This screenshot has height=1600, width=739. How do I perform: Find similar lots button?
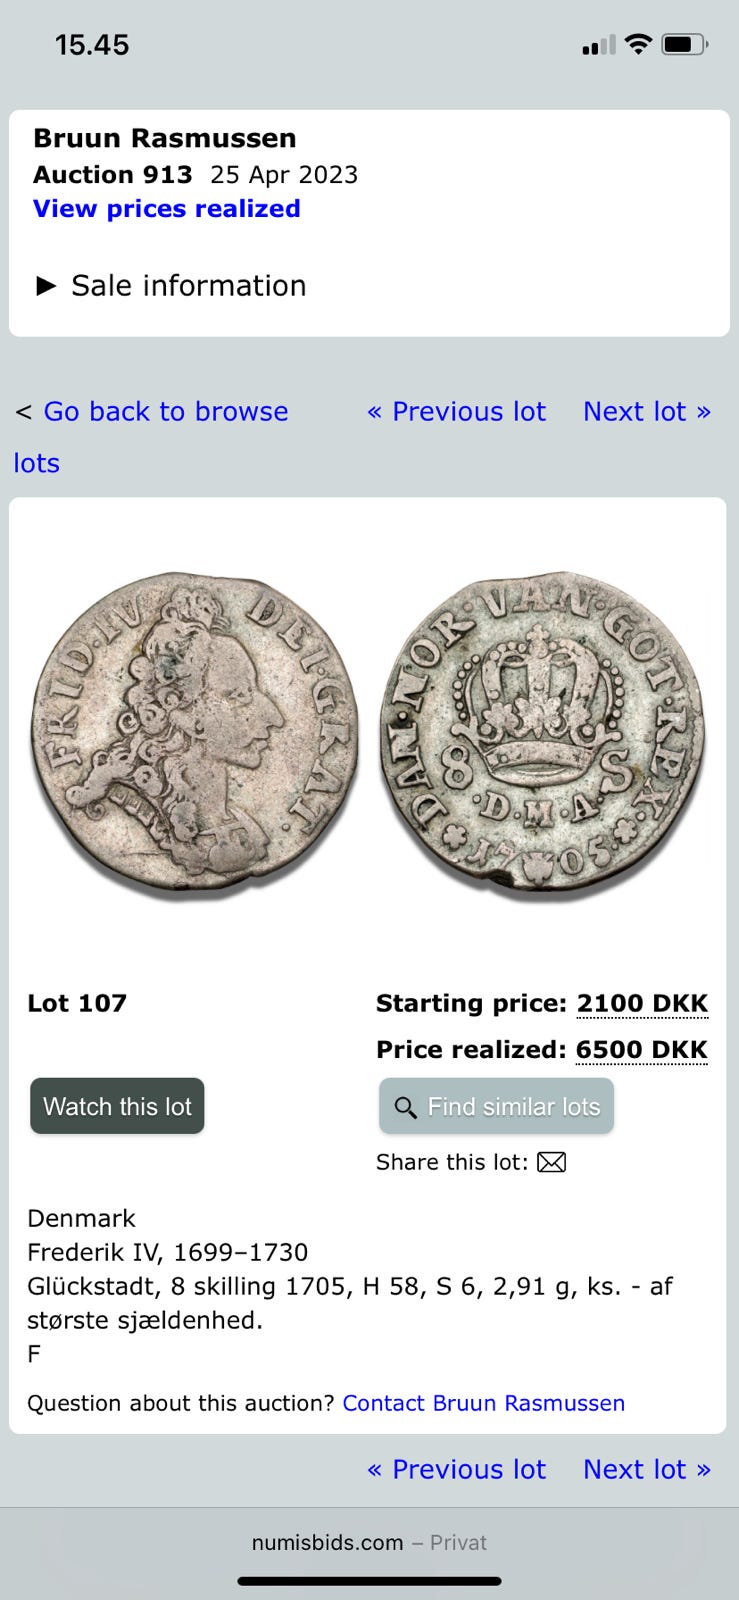(496, 1106)
